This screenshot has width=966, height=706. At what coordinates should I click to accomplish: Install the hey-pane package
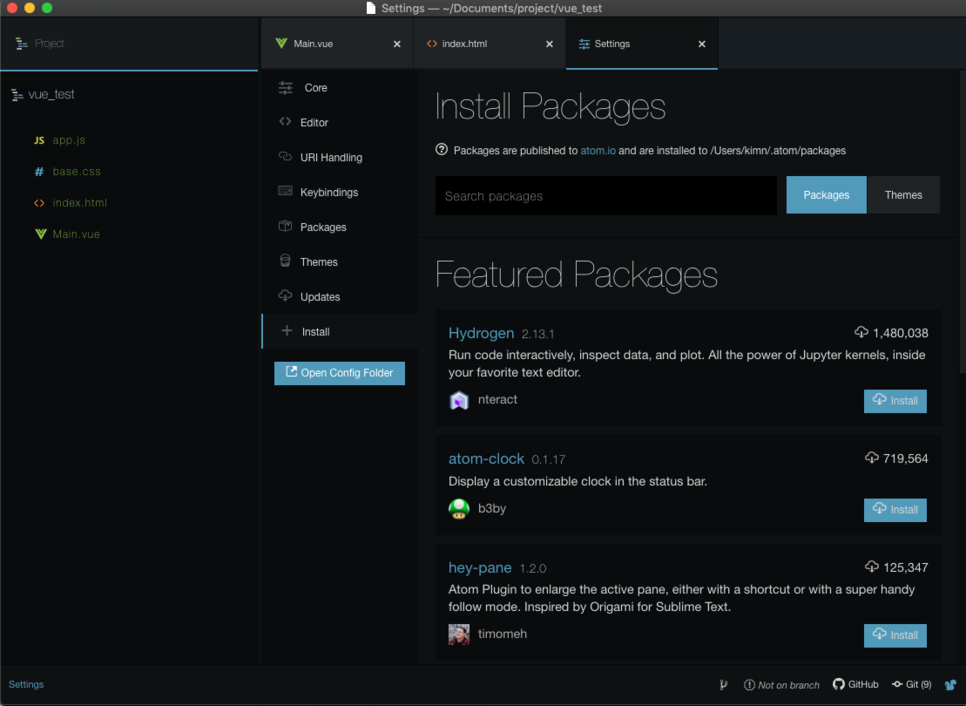point(895,635)
